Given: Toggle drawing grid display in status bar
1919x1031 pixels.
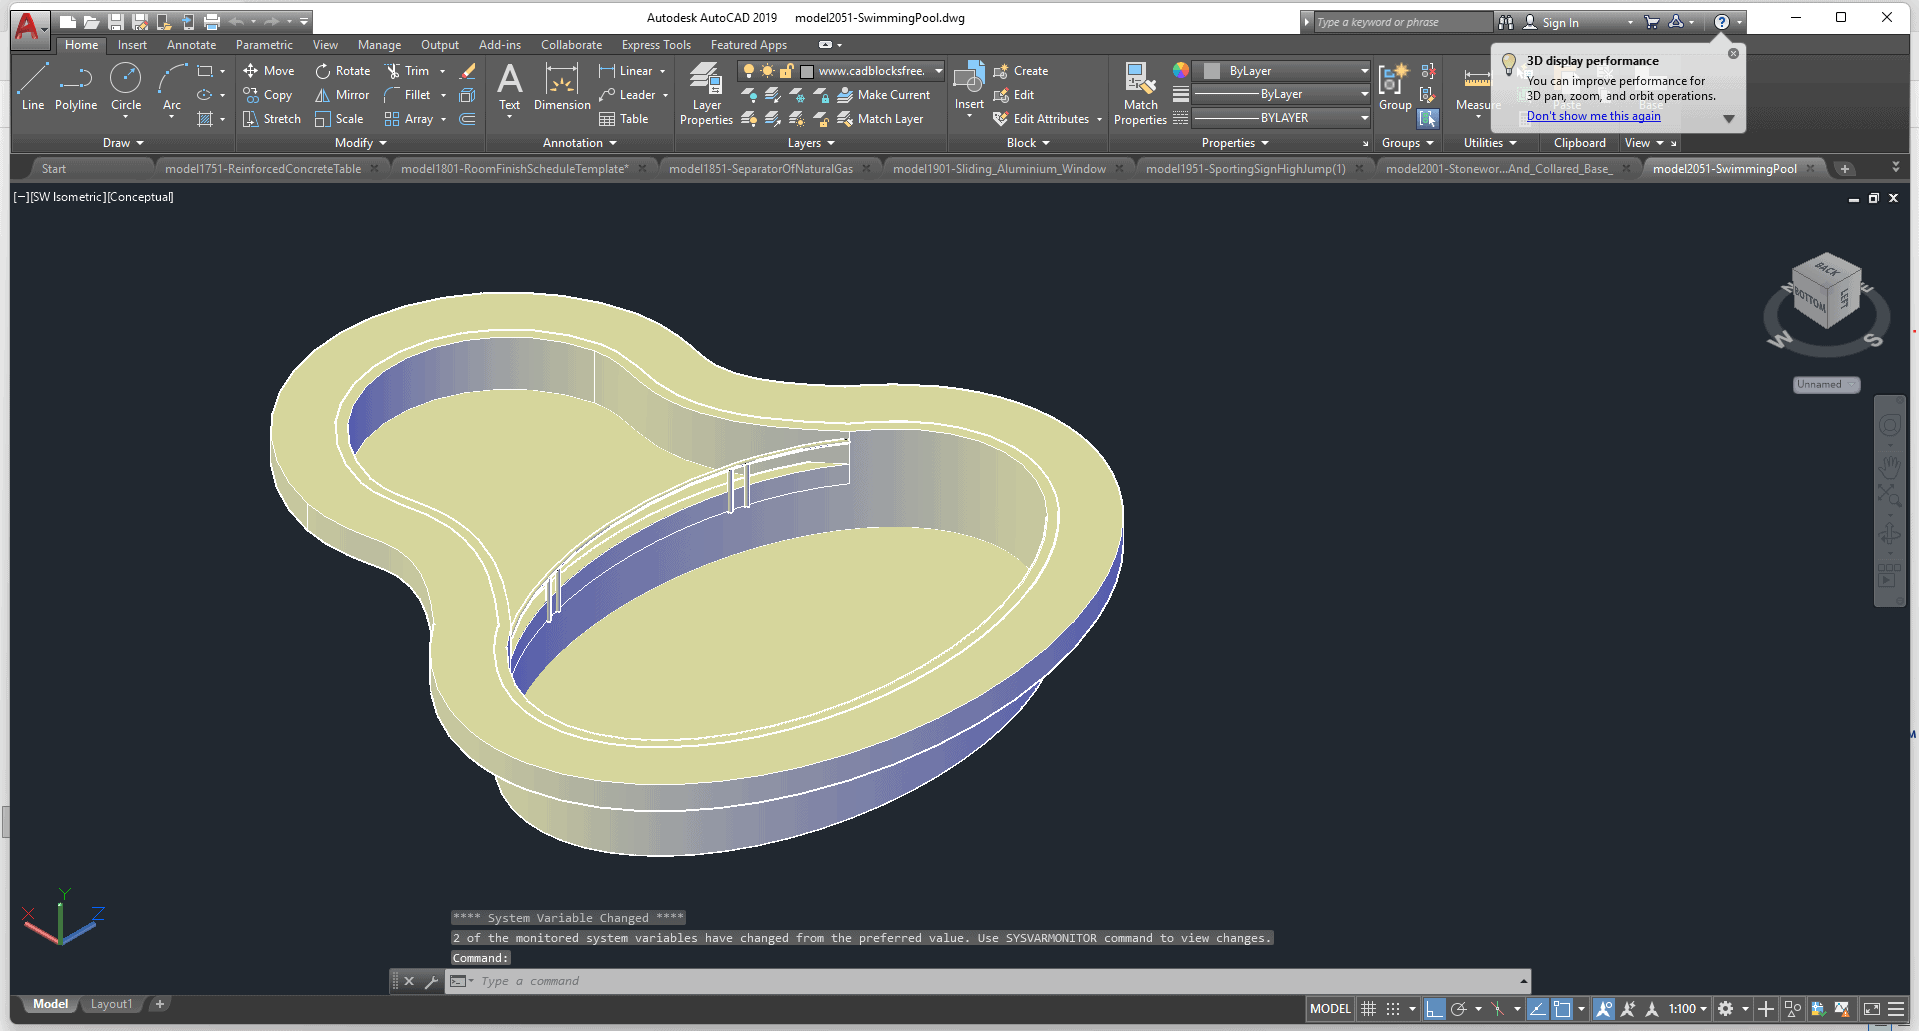Looking at the screenshot, I should (1369, 1009).
